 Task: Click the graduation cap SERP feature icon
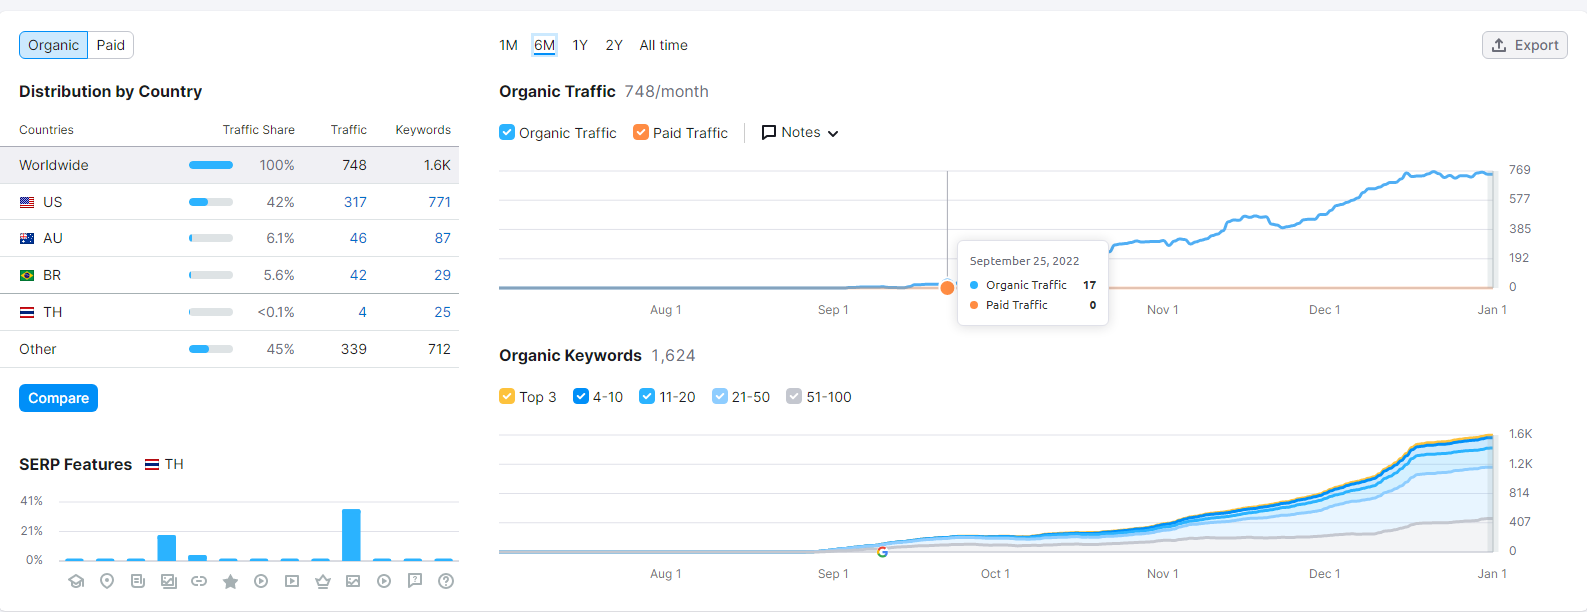76,581
